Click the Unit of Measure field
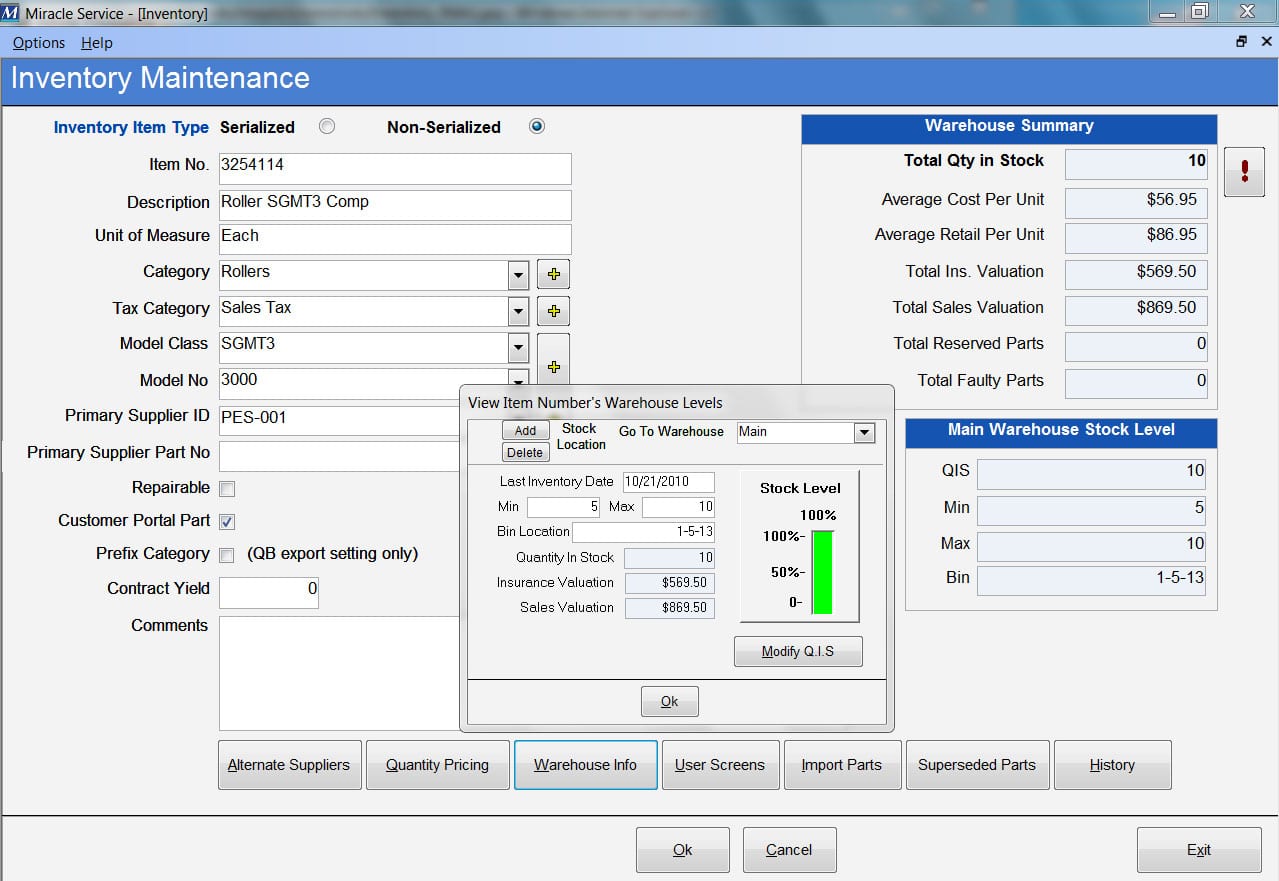Image resolution: width=1279 pixels, height=881 pixels. point(395,238)
